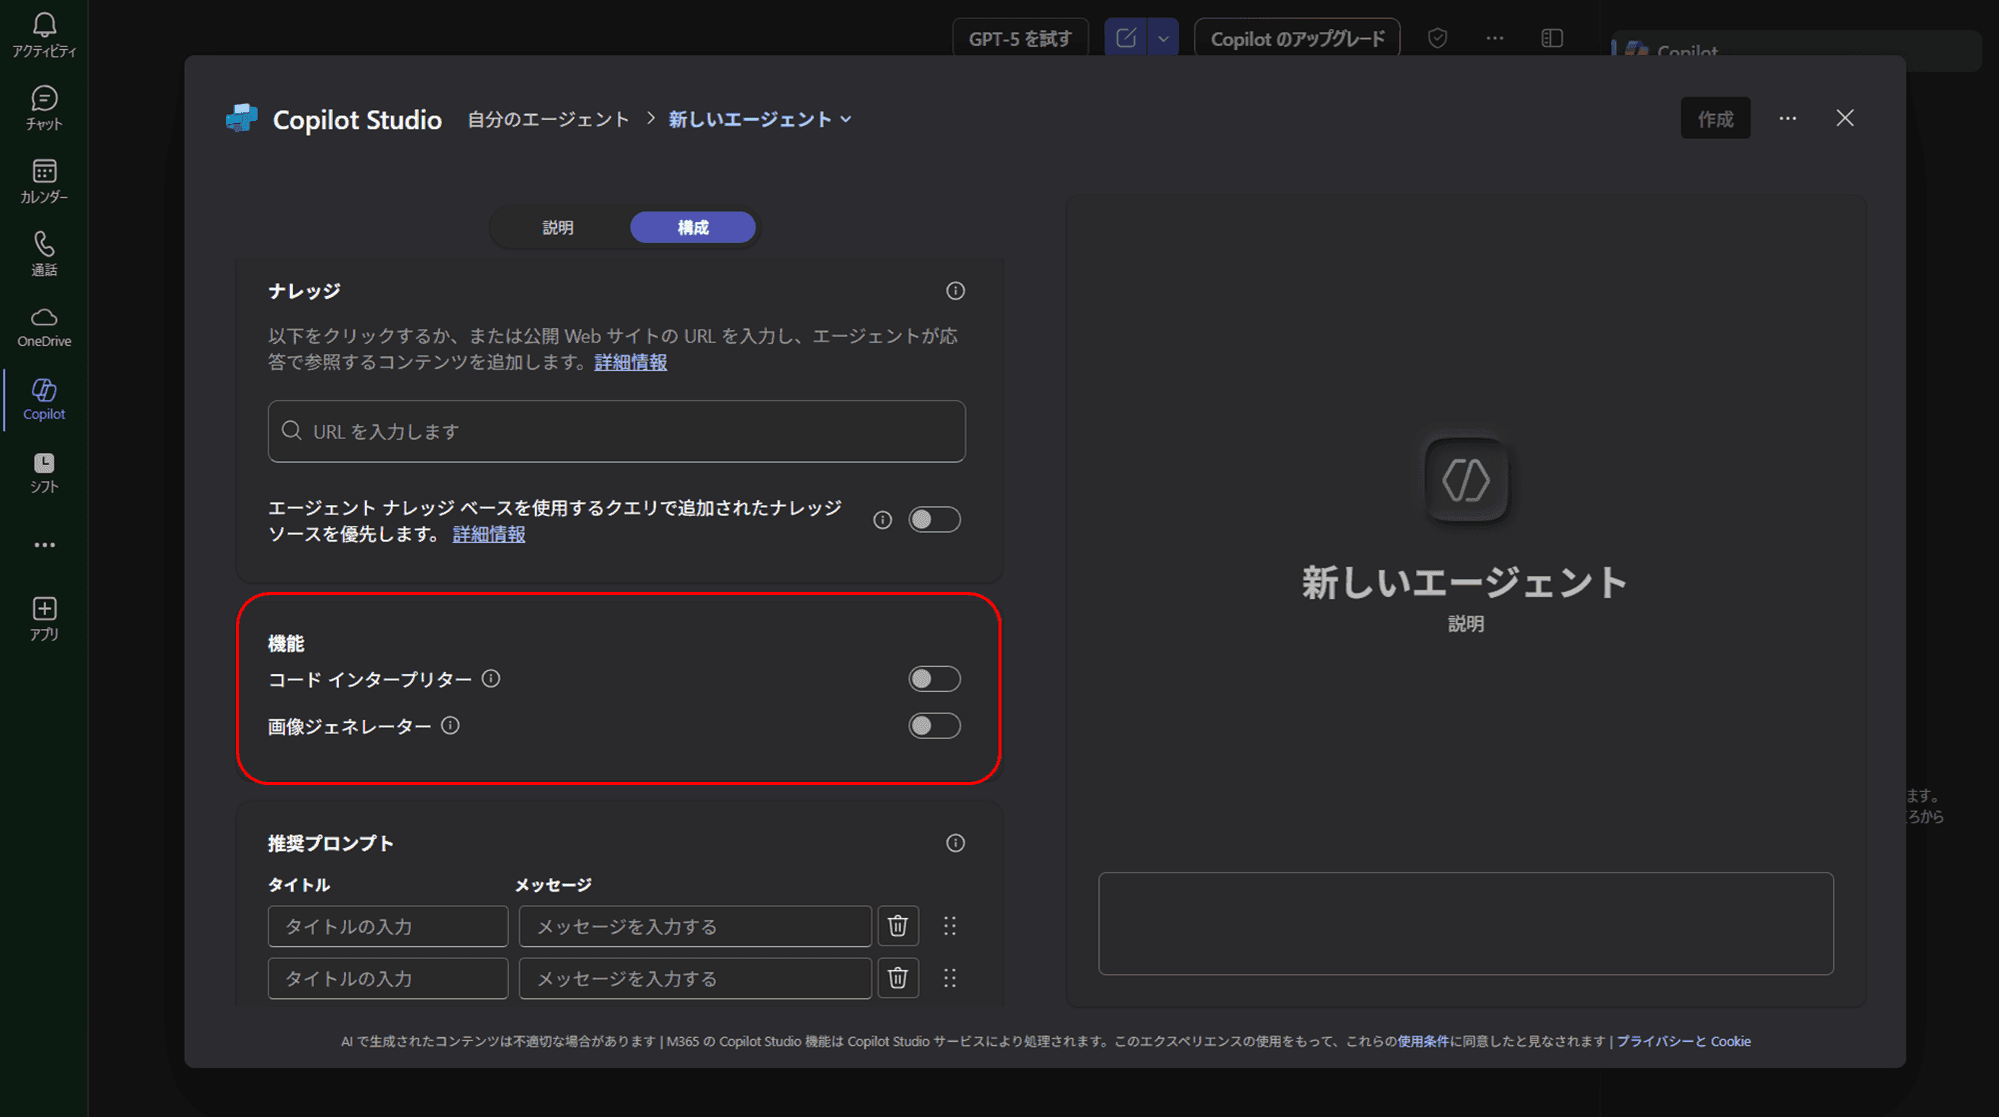Enable the コード インタープリター toggle
Image resolution: width=1999 pixels, height=1117 pixels.
click(934, 678)
